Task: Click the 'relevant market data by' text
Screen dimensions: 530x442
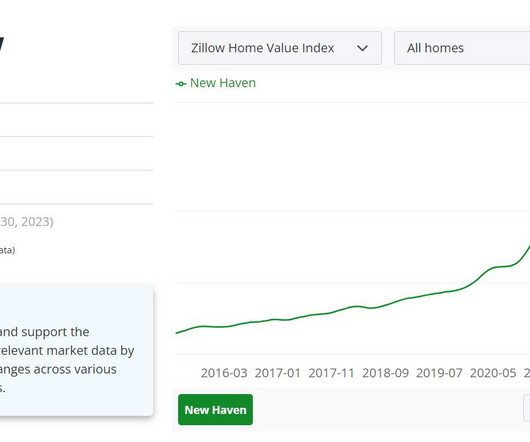Action: point(67,351)
